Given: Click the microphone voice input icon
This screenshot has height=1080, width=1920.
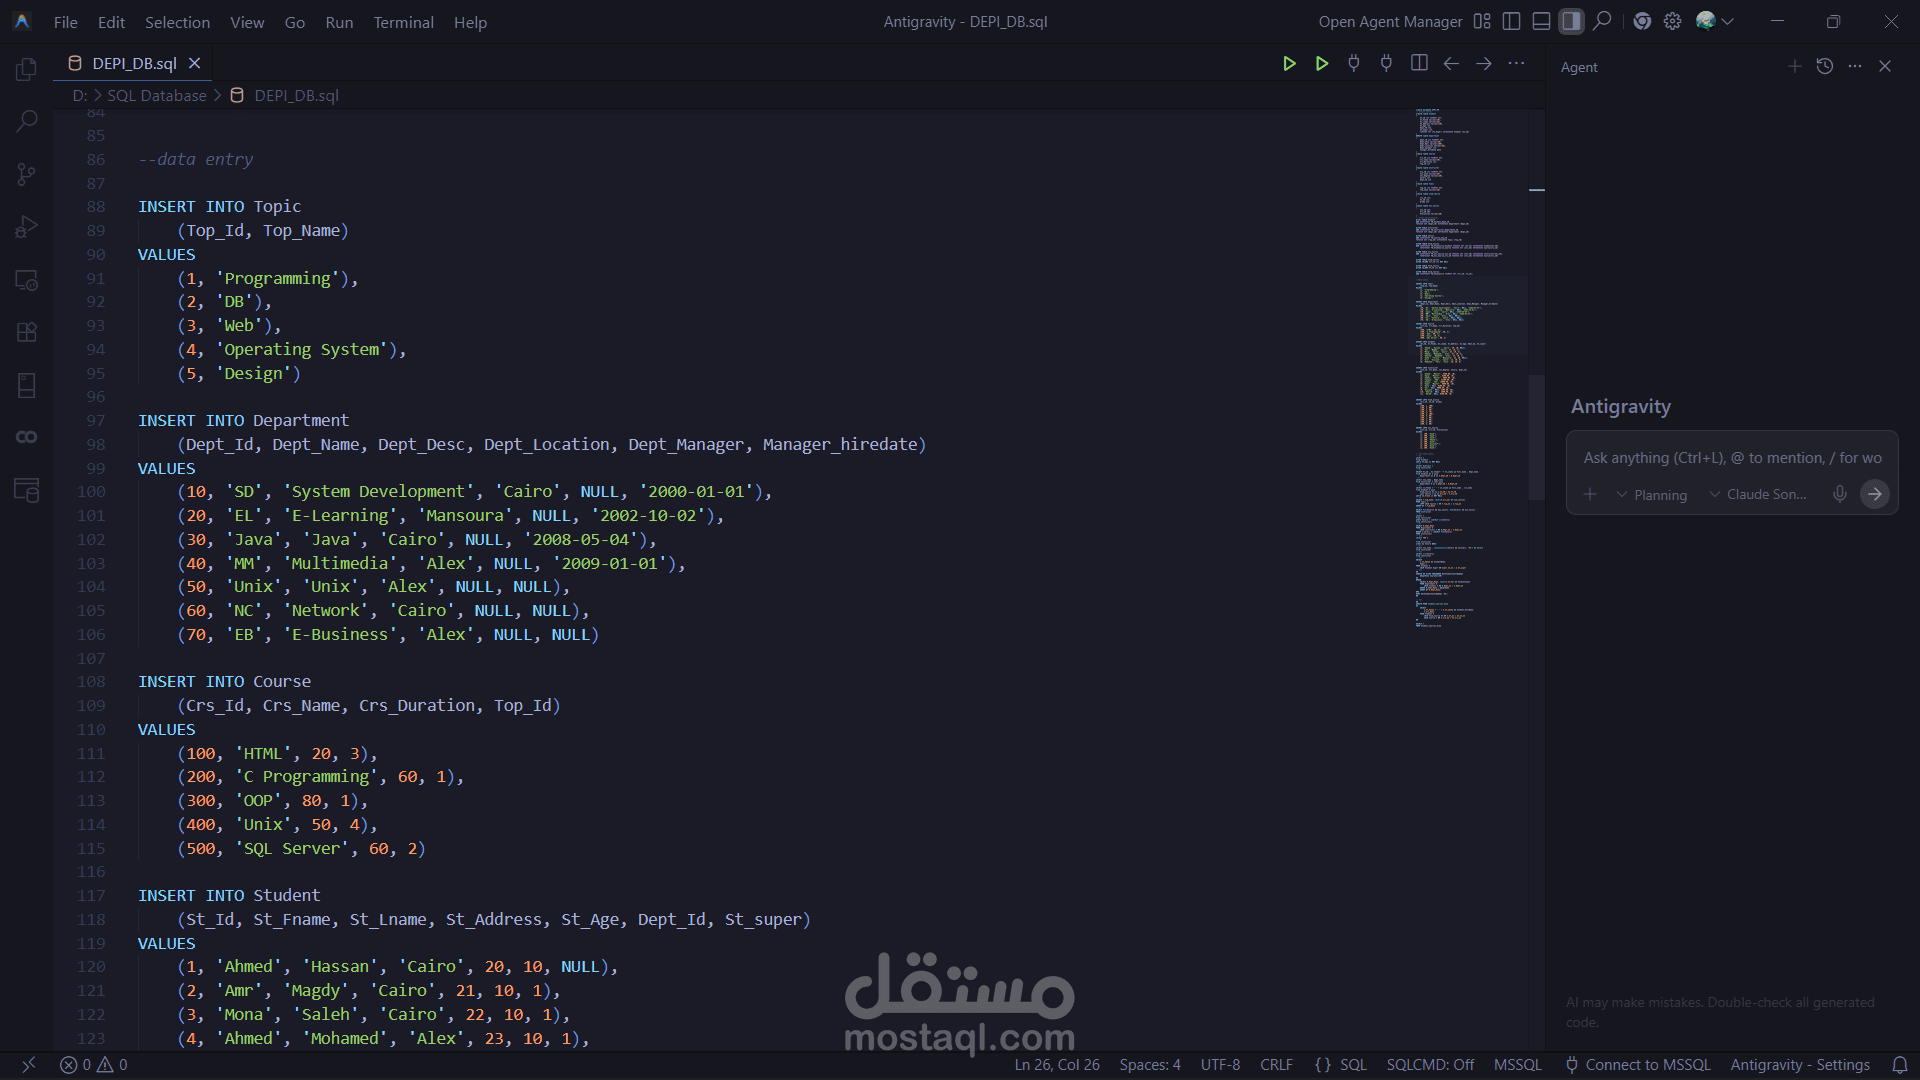Looking at the screenshot, I should (x=1839, y=494).
